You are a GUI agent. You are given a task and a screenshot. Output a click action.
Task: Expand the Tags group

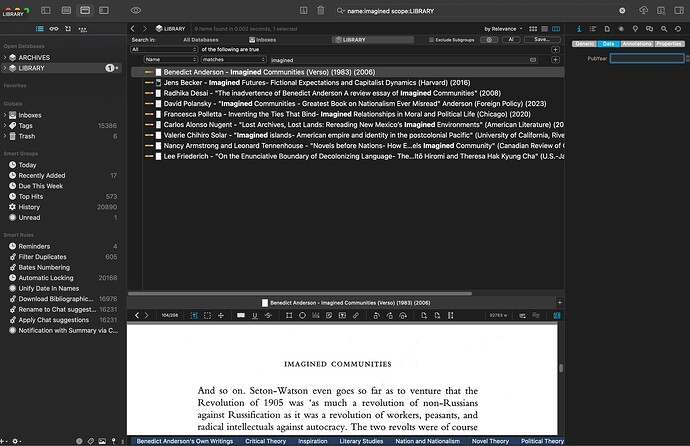[5, 126]
